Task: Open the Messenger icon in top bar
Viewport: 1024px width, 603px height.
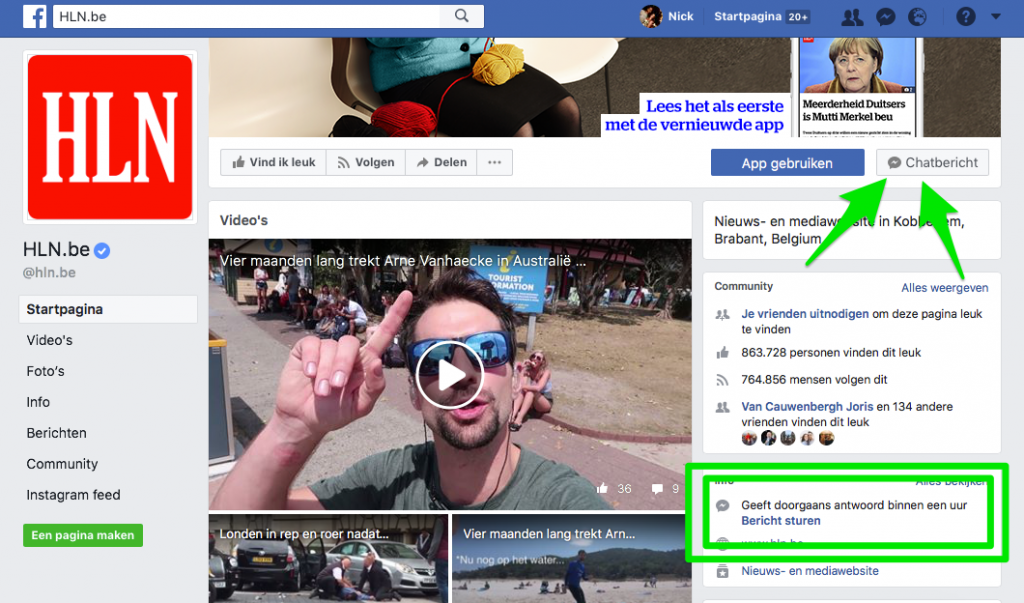Action: click(x=886, y=17)
